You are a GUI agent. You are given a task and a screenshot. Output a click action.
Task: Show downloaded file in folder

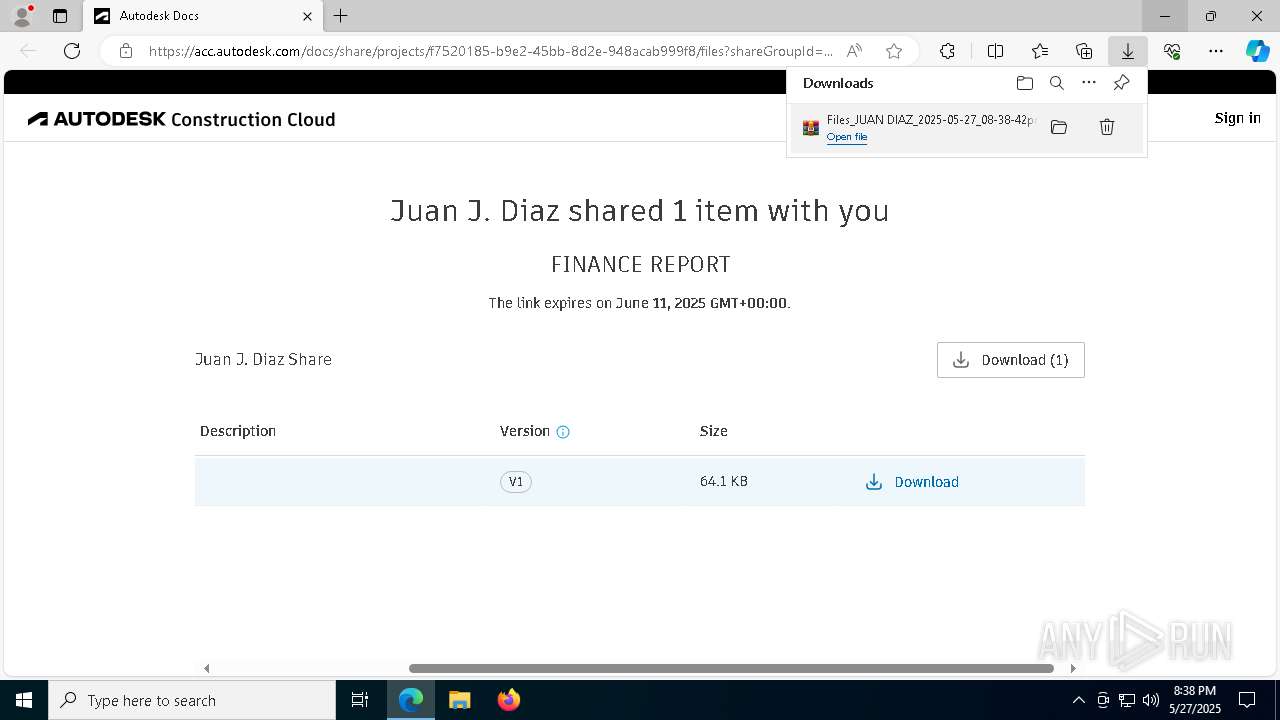tap(1059, 127)
